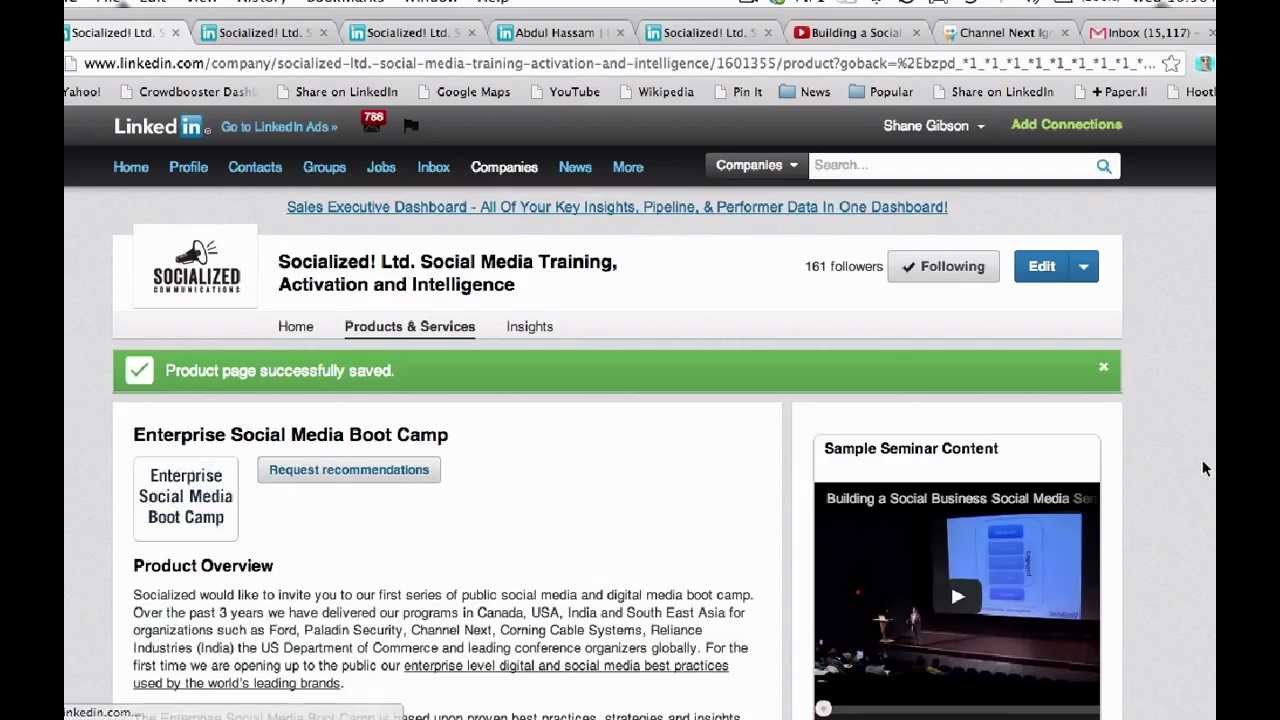Close the first Socialized! Ltd. tab
Screen dimensions: 1280x720
point(175,33)
